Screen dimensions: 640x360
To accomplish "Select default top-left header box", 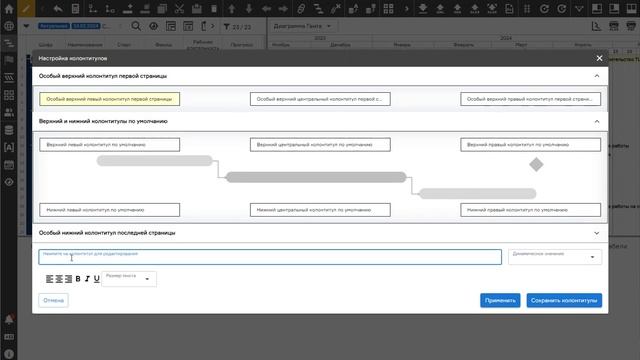I will click(x=109, y=145).
